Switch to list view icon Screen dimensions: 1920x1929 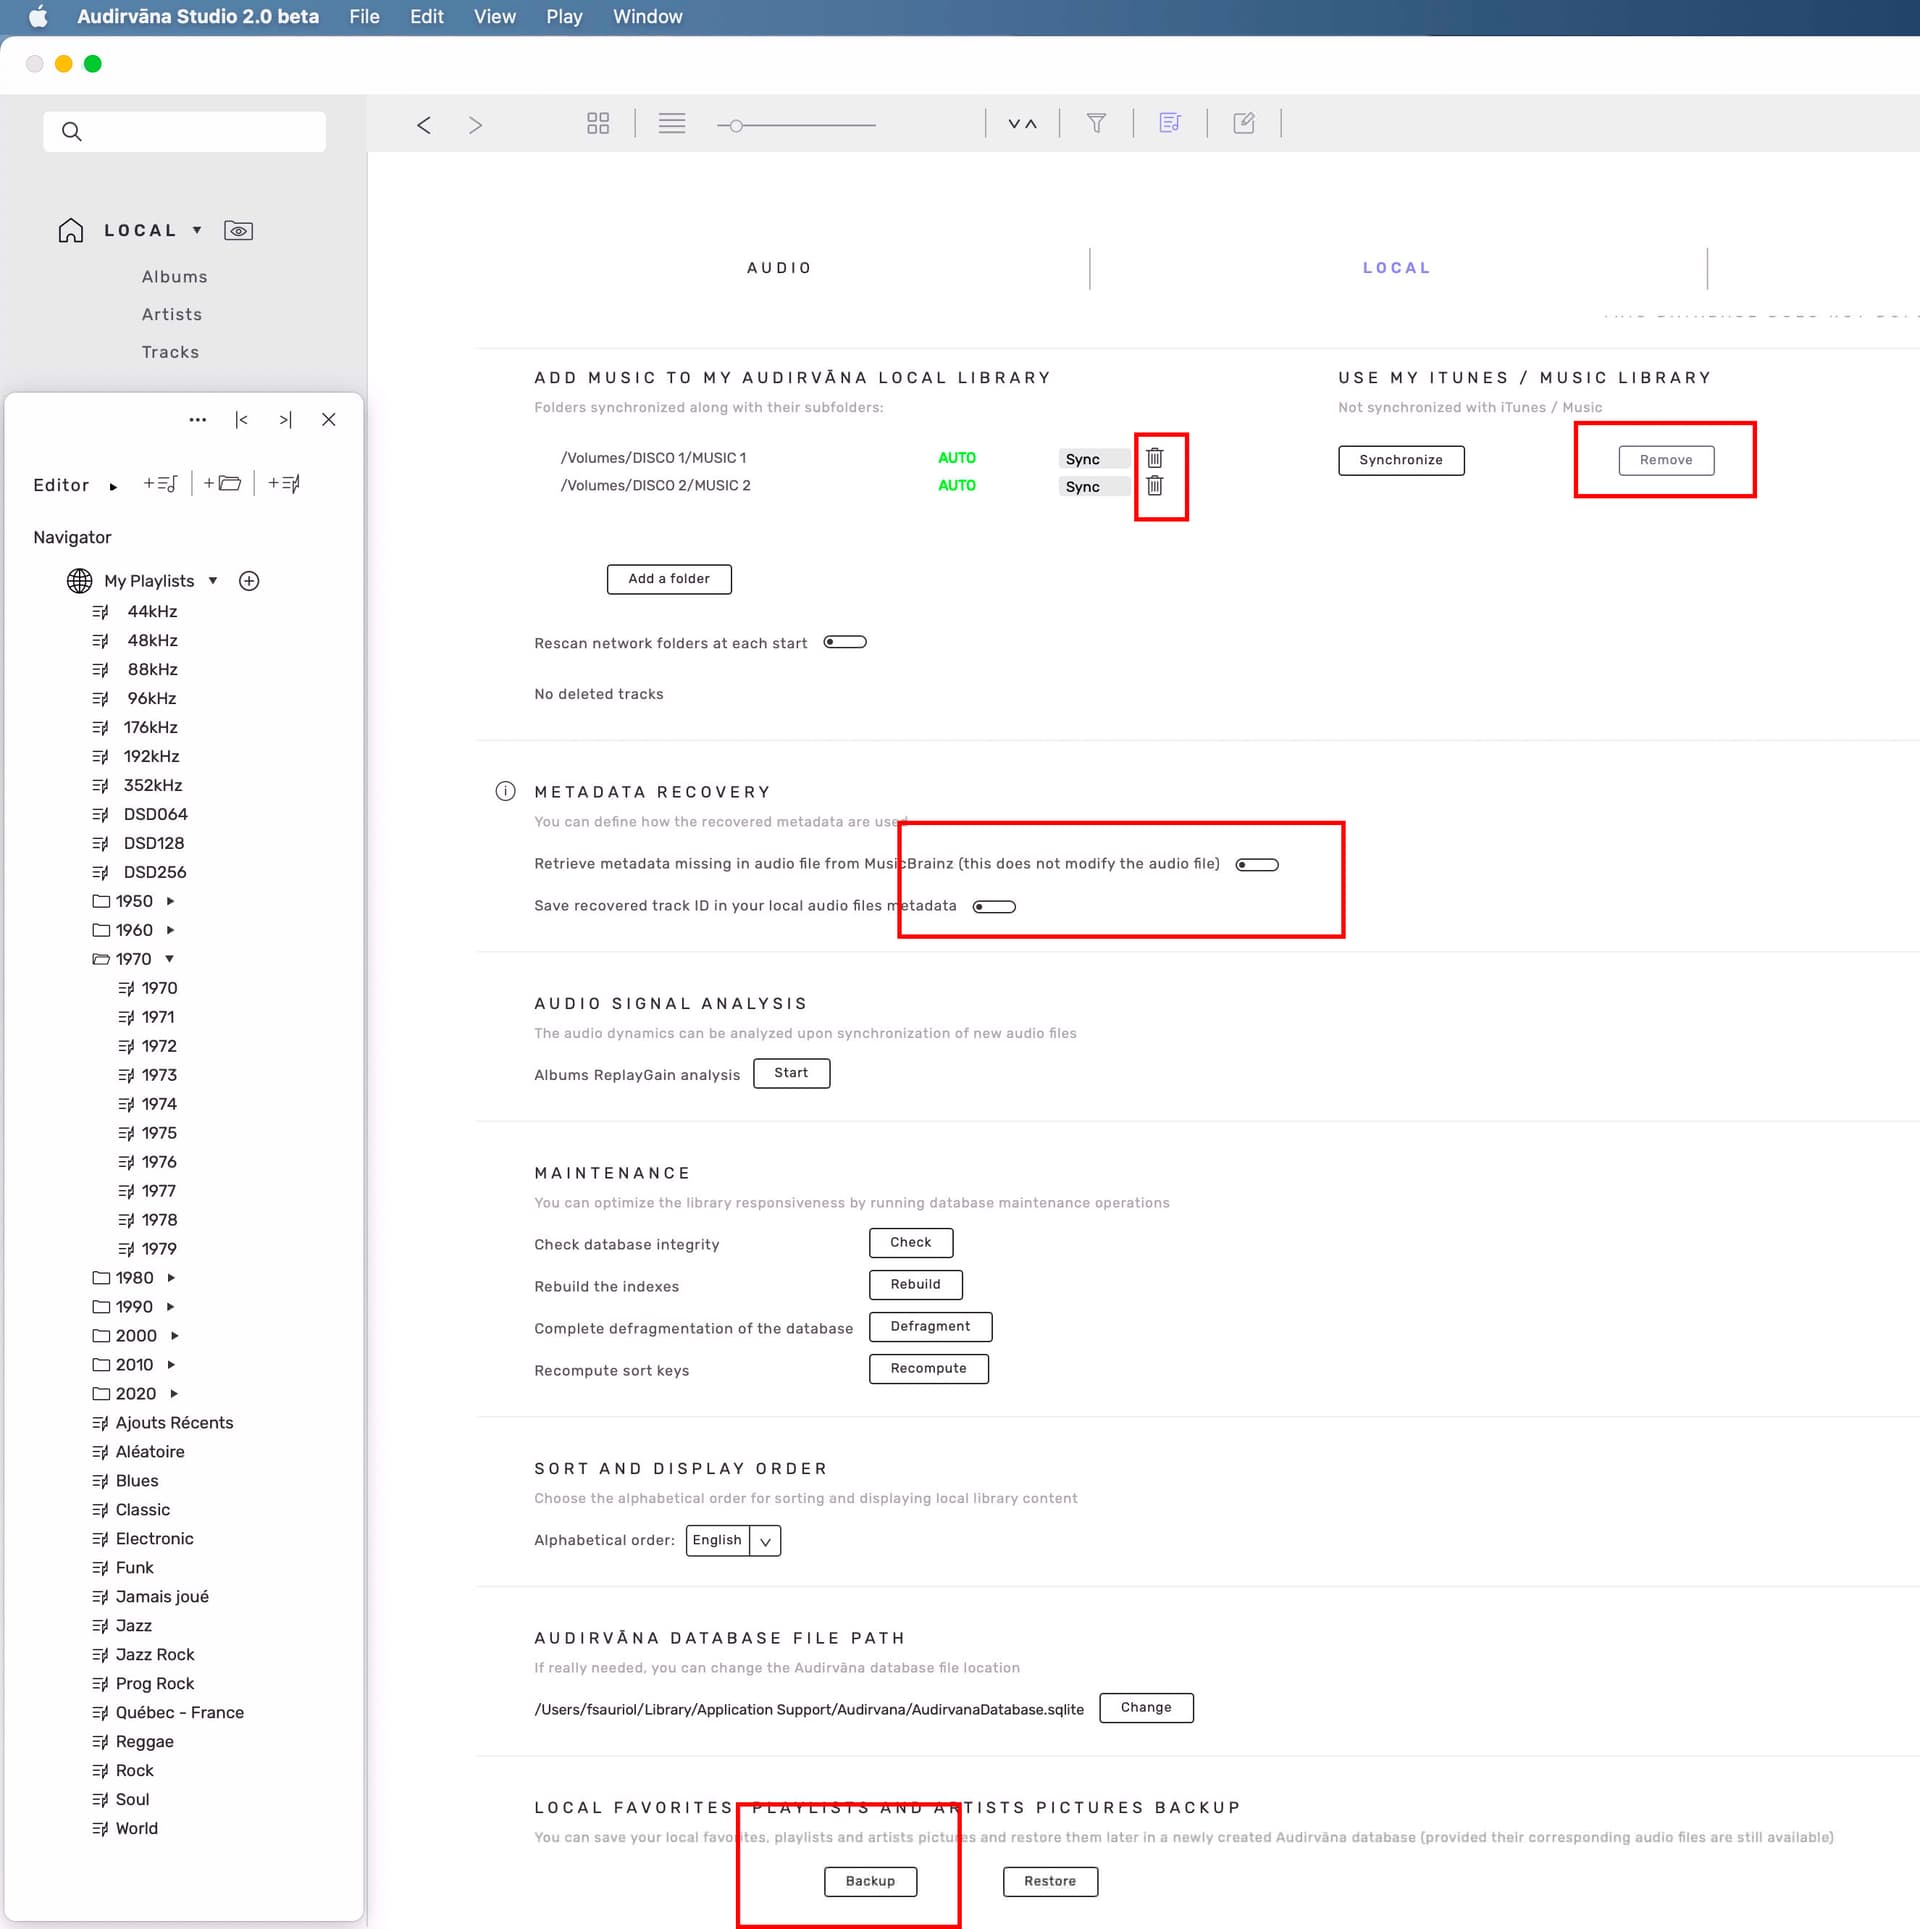pyautogui.click(x=672, y=123)
